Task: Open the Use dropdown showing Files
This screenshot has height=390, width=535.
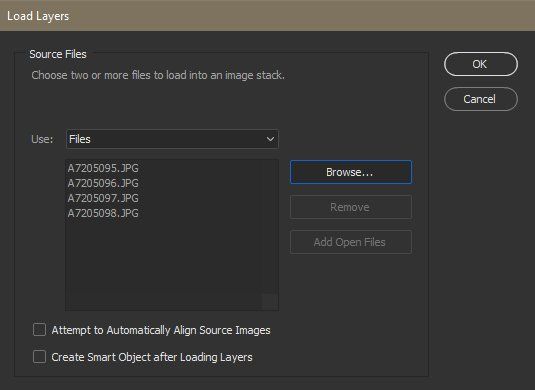Action: (172, 139)
